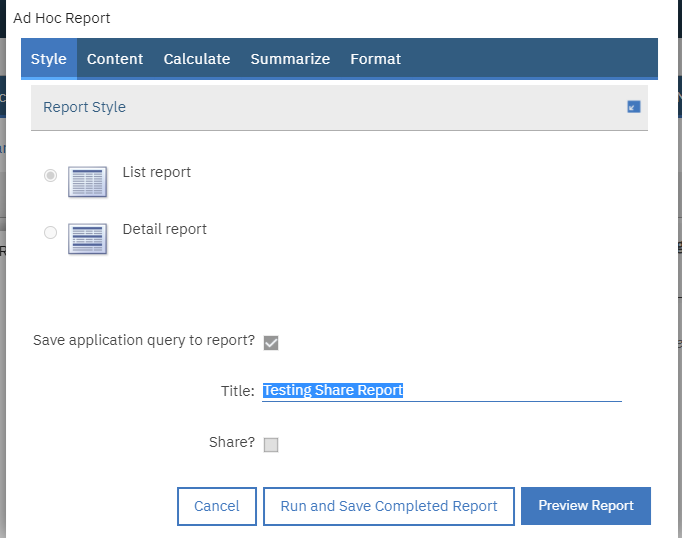This screenshot has height=538, width=682.
Task: Select the Detail report label
Action: 165,229
